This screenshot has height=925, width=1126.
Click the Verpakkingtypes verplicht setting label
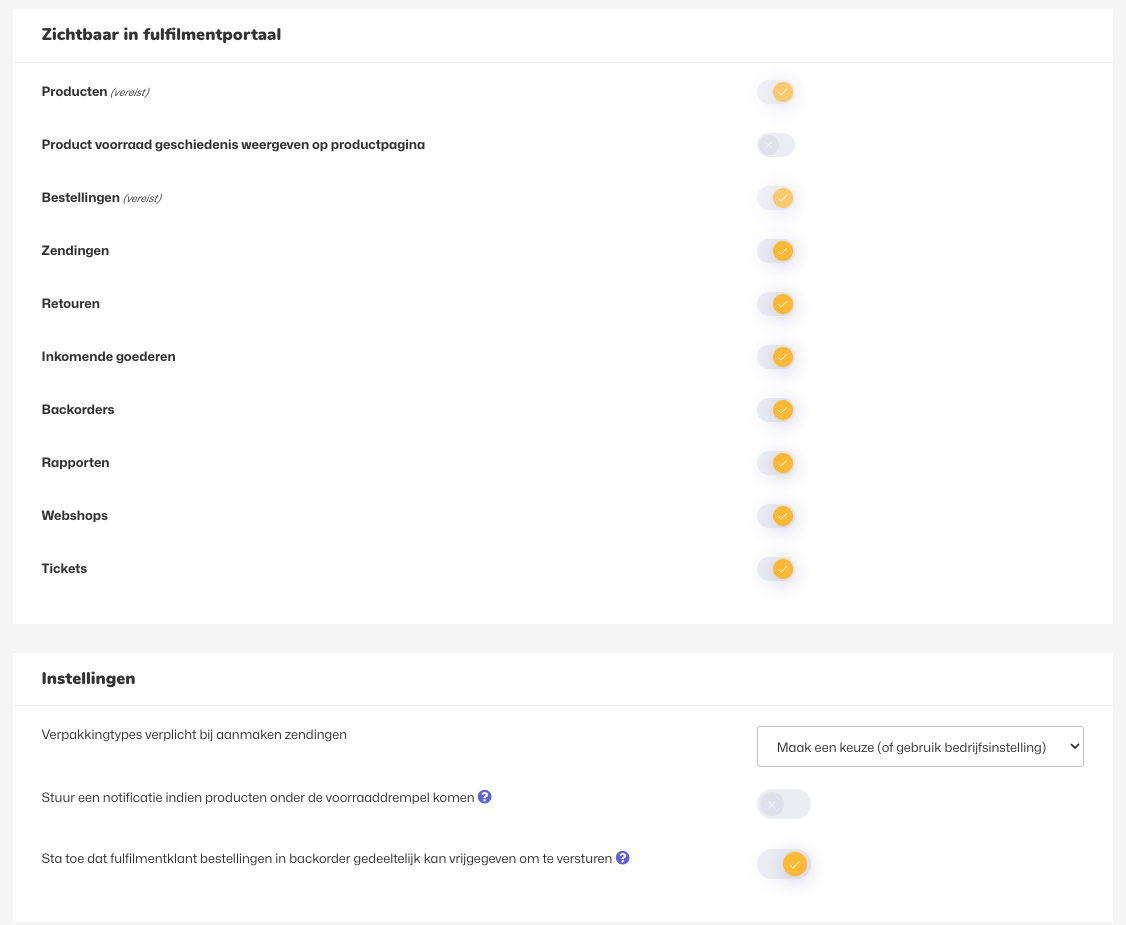click(x=194, y=734)
